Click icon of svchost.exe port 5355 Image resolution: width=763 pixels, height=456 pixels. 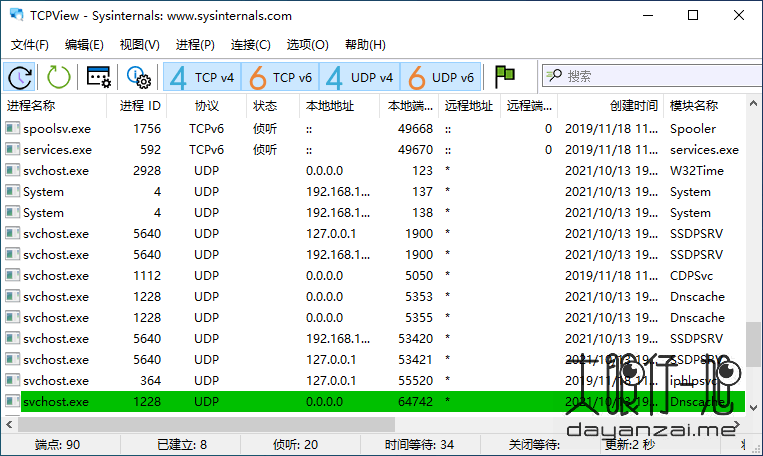(13, 317)
